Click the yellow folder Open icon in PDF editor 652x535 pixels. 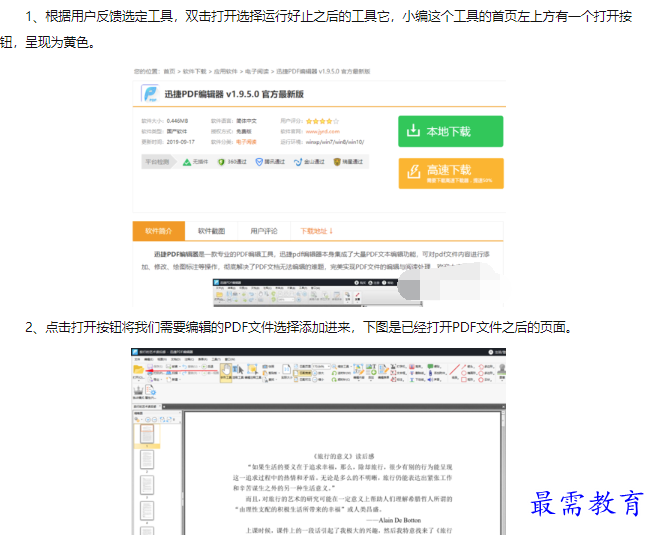click(x=138, y=370)
